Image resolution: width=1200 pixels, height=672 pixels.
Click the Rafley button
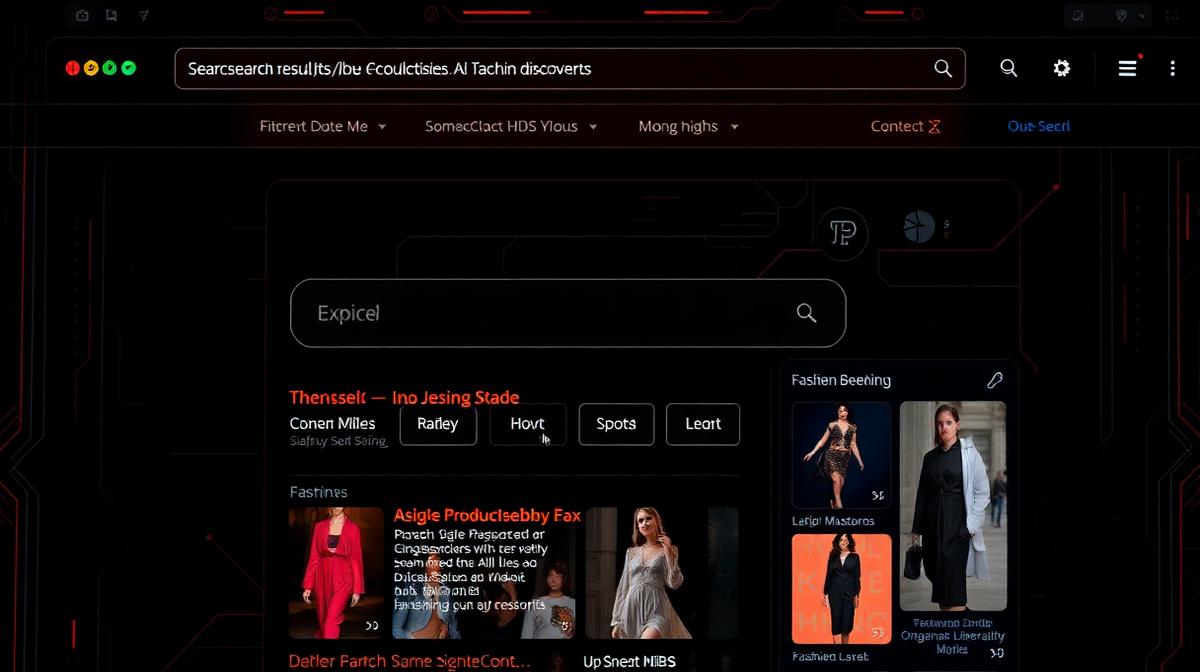pos(438,424)
